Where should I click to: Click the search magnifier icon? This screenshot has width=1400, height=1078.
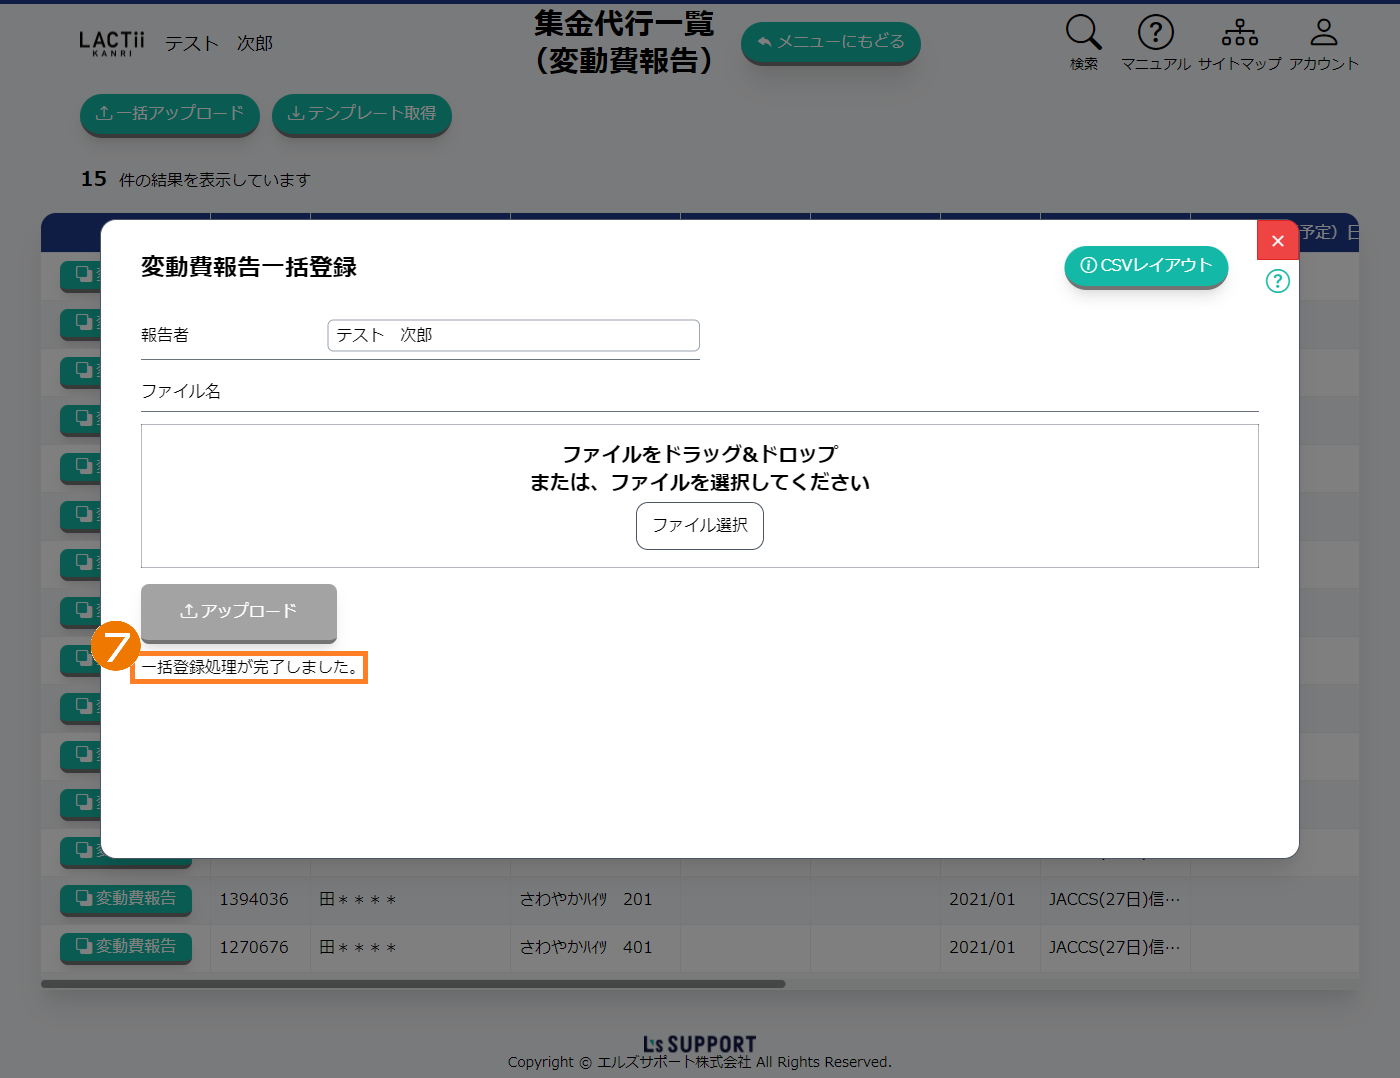(1083, 34)
